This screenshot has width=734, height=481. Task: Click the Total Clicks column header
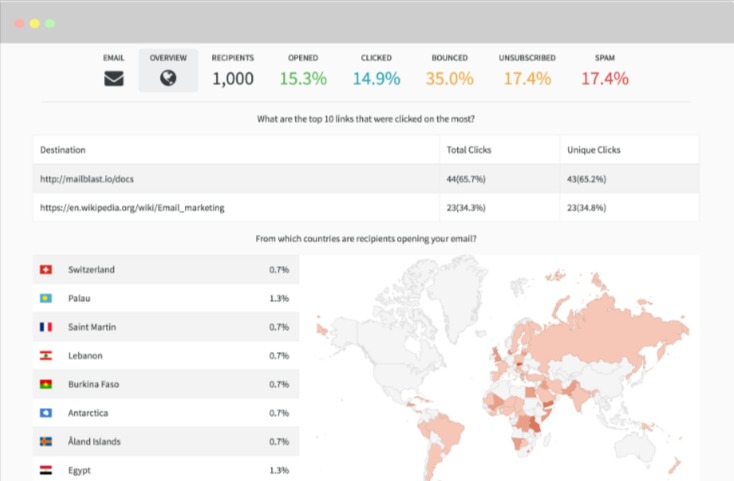point(469,150)
